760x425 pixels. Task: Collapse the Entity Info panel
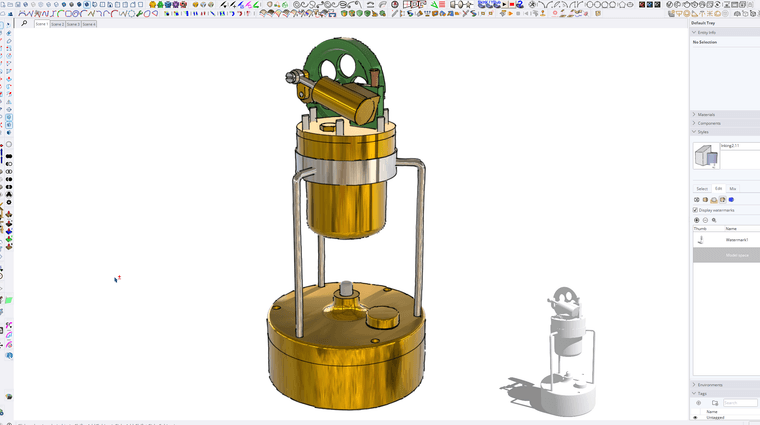pyautogui.click(x=694, y=32)
